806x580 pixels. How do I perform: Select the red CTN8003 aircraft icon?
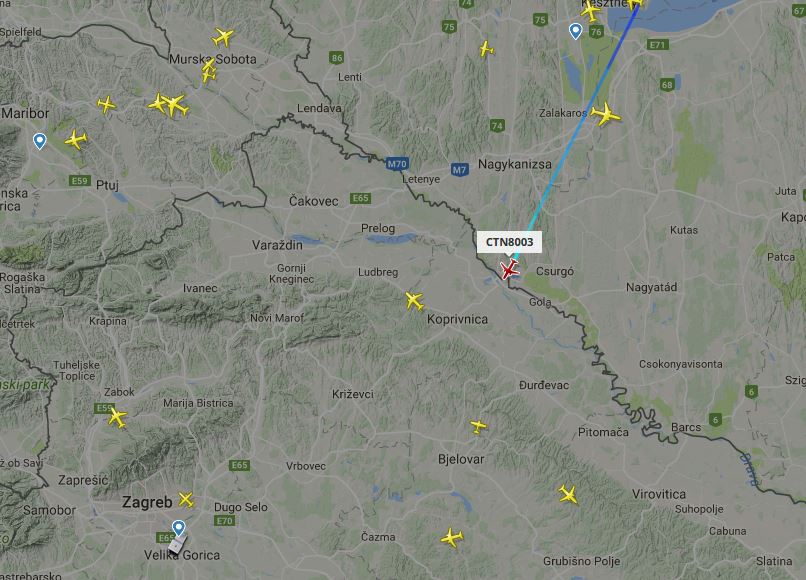(509, 269)
